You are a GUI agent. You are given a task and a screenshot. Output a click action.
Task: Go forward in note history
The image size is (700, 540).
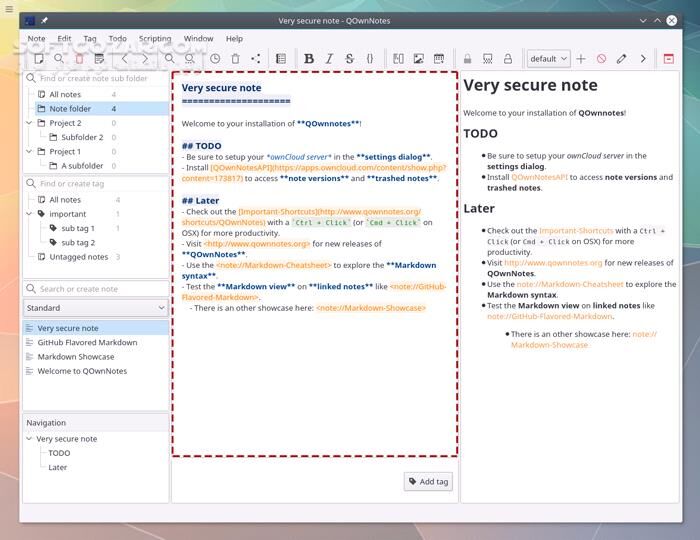145,58
